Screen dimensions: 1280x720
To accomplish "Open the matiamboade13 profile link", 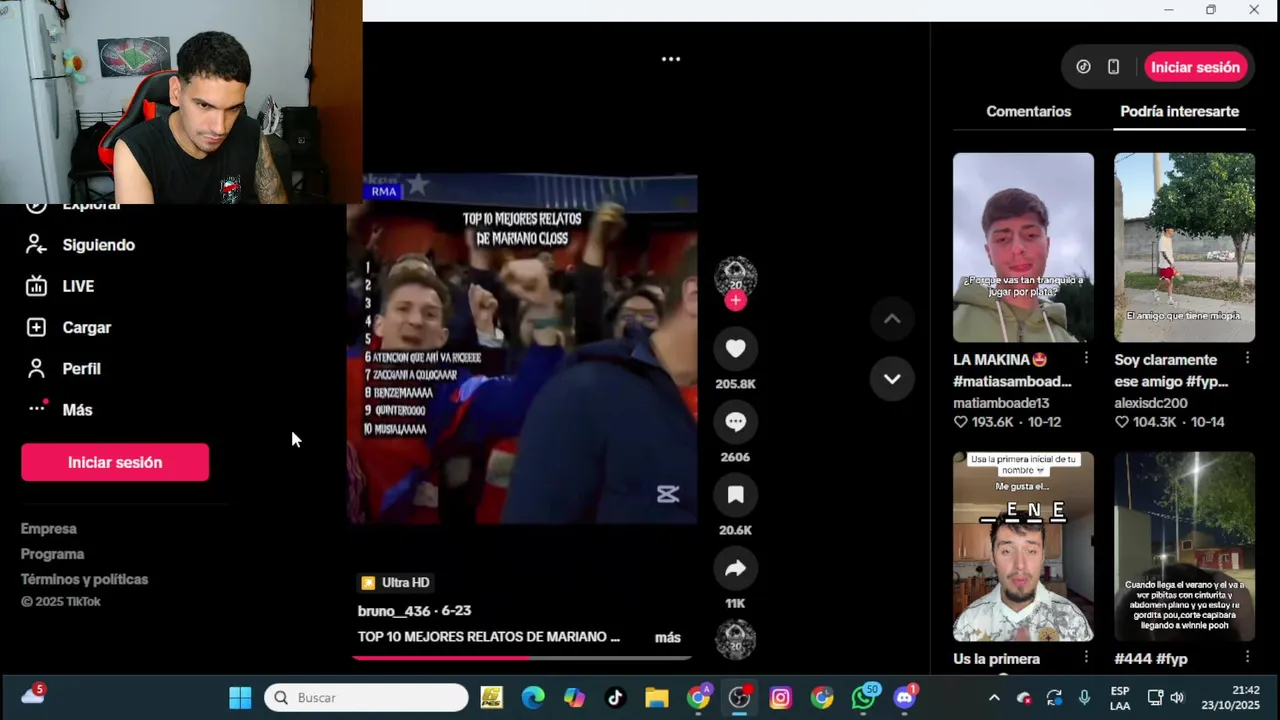I will click(x=1001, y=403).
